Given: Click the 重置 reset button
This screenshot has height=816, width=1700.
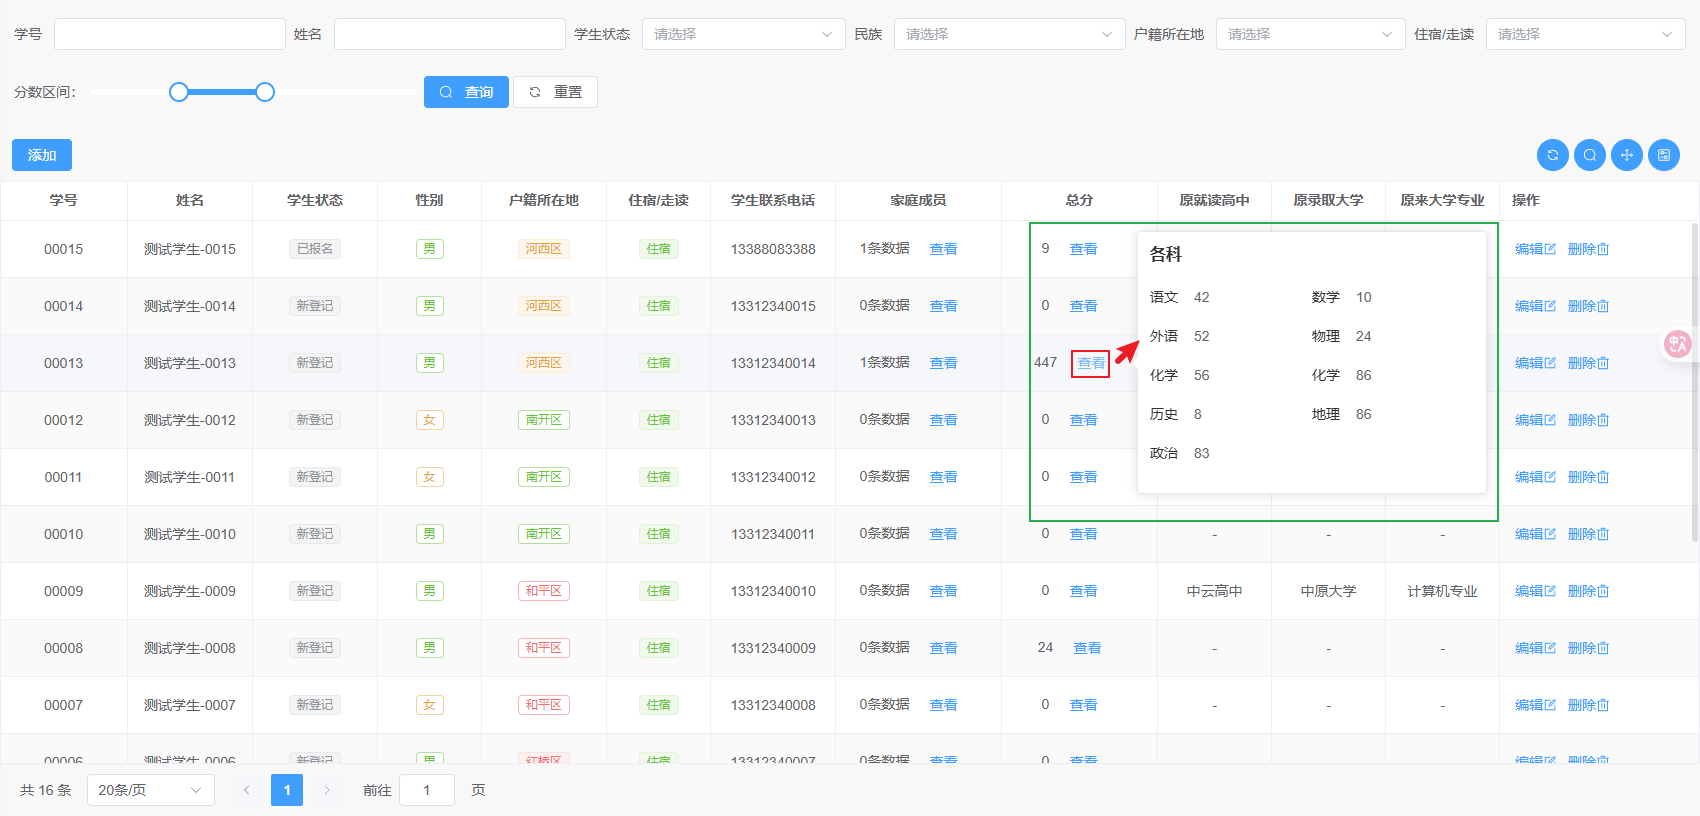Looking at the screenshot, I should [x=555, y=92].
